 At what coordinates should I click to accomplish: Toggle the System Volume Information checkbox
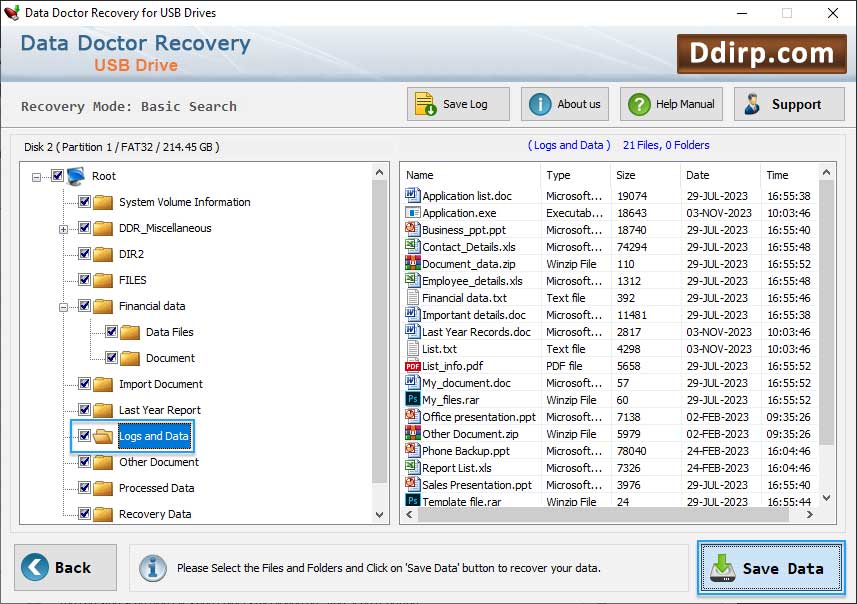point(84,201)
